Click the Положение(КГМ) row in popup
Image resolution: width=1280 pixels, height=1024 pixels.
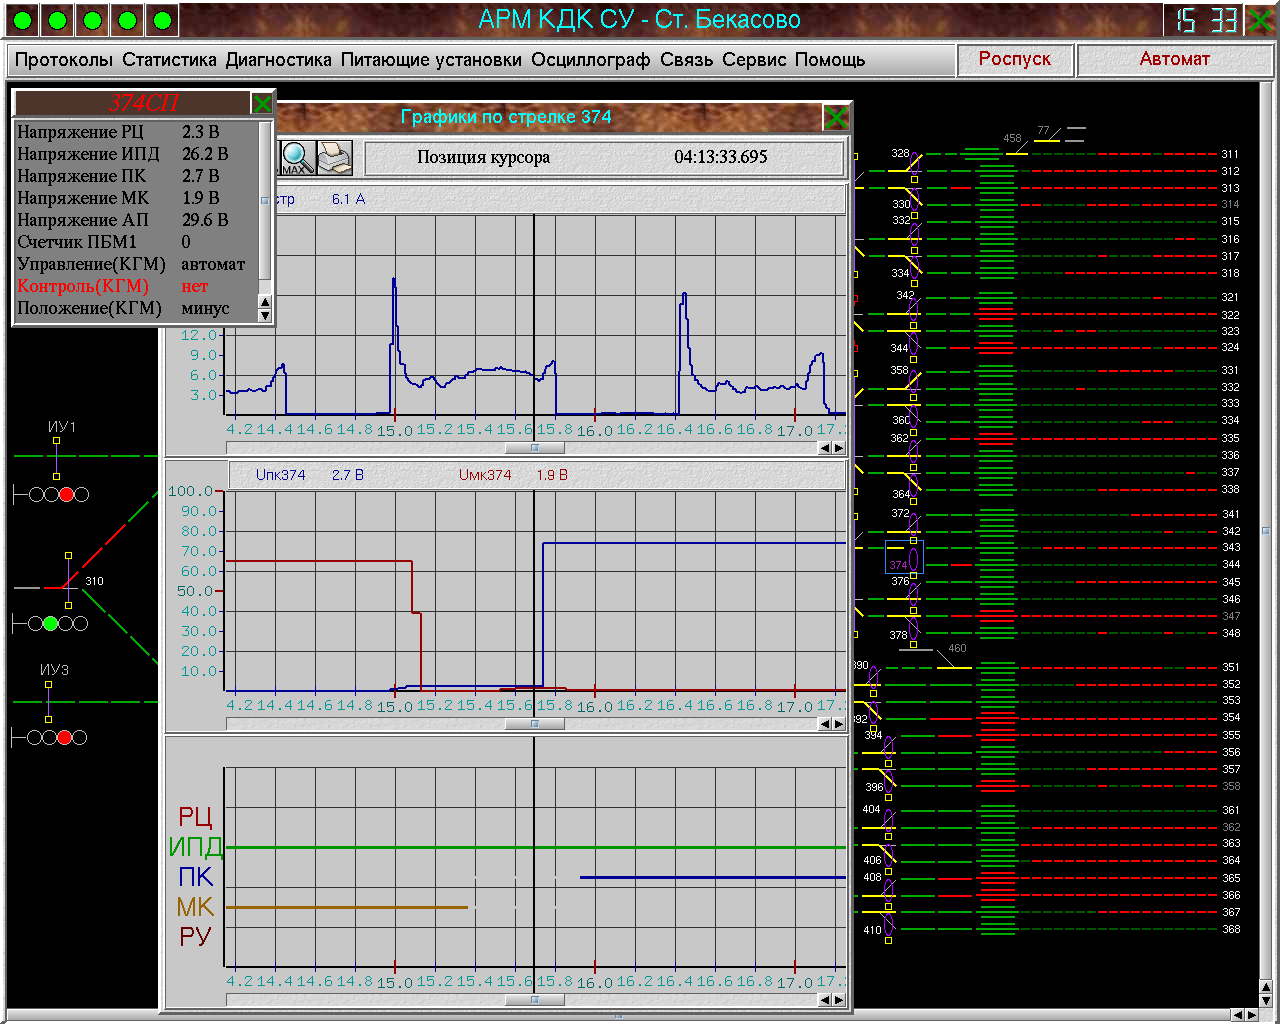click(136, 308)
